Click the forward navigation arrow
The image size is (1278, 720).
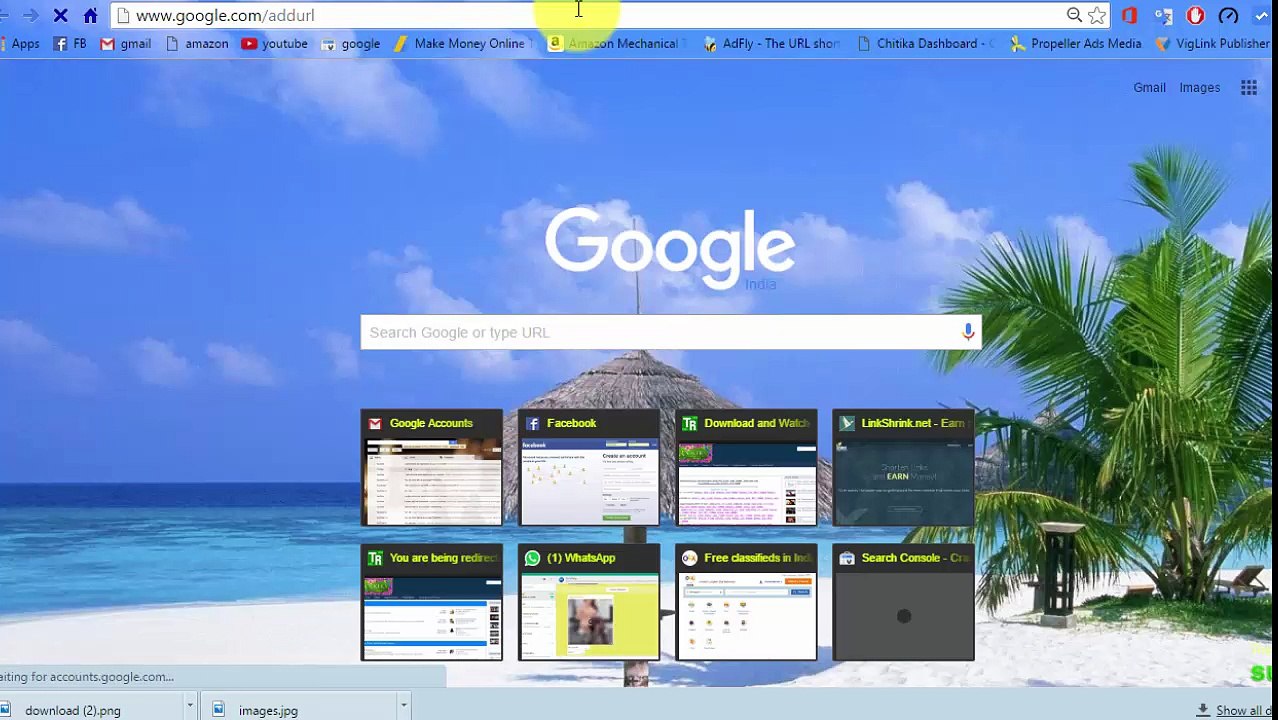coord(30,15)
